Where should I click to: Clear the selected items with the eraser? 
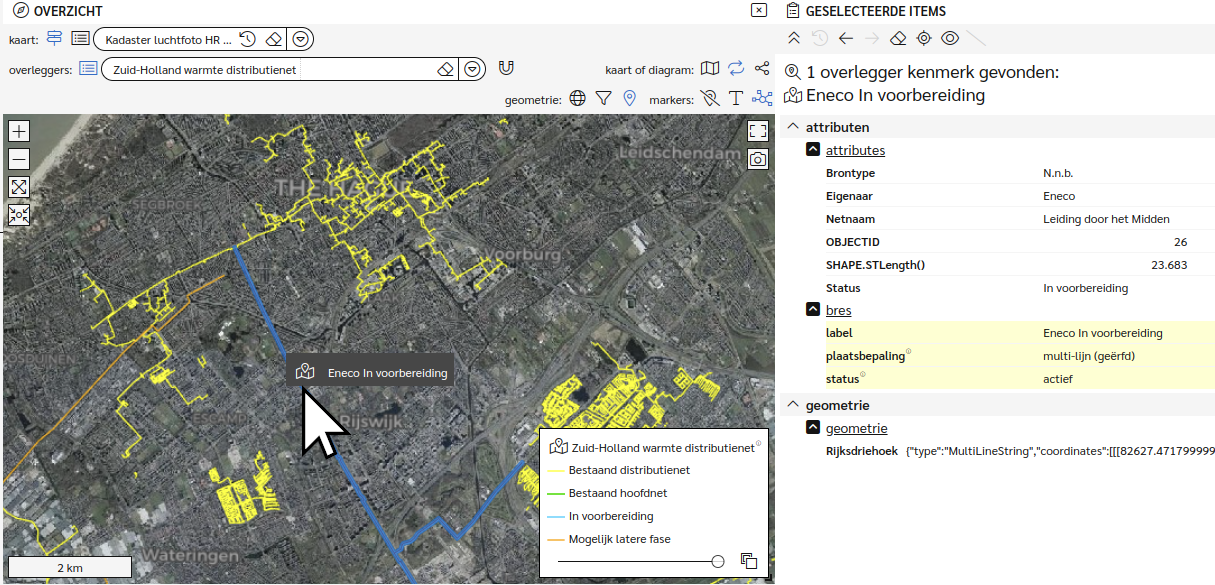(x=898, y=38)
